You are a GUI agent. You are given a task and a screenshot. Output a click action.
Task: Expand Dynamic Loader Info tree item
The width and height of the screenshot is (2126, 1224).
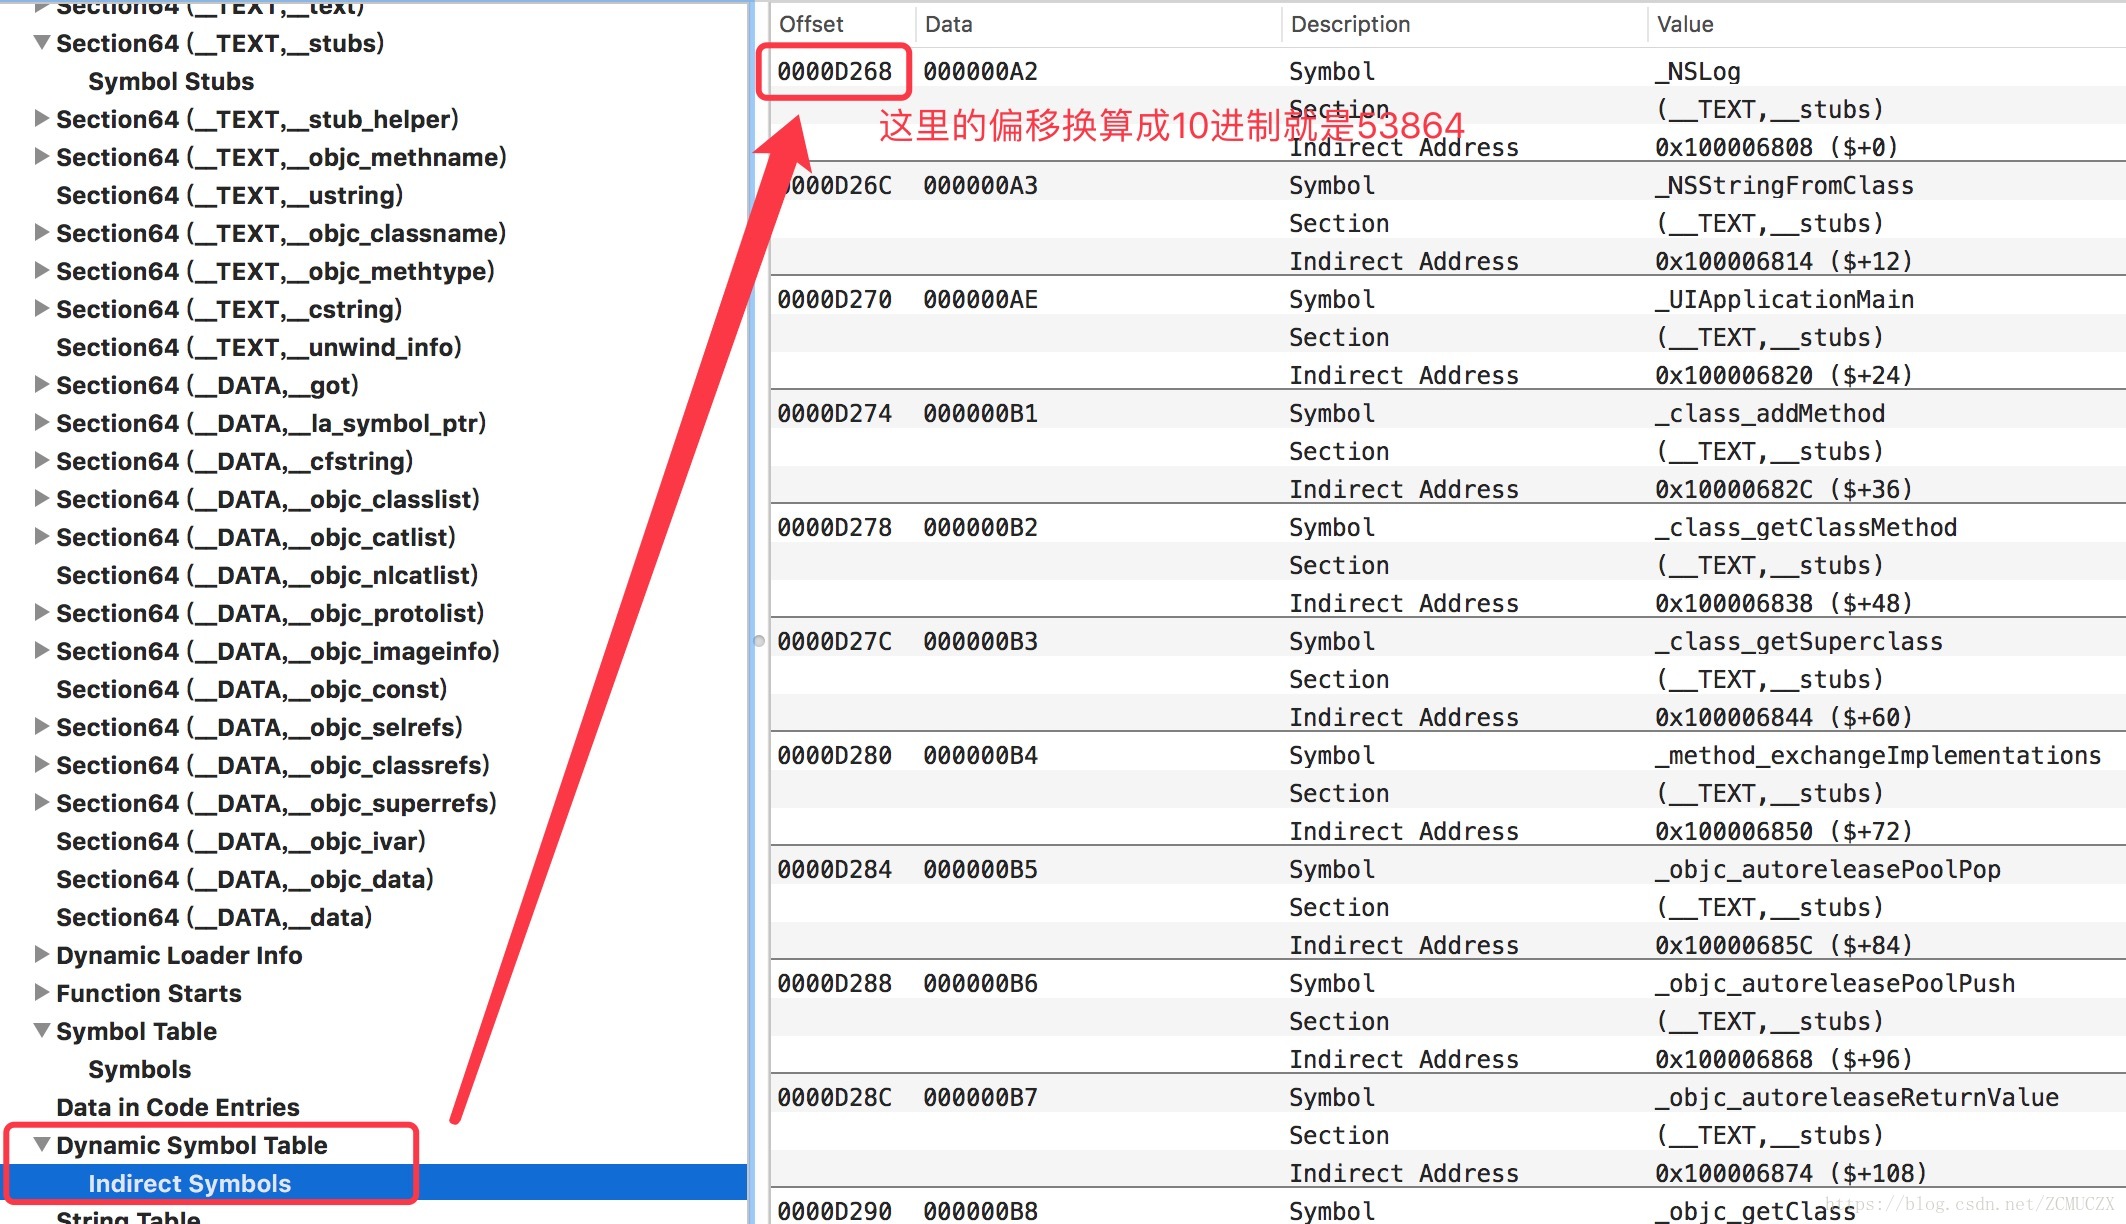(41, 955)
